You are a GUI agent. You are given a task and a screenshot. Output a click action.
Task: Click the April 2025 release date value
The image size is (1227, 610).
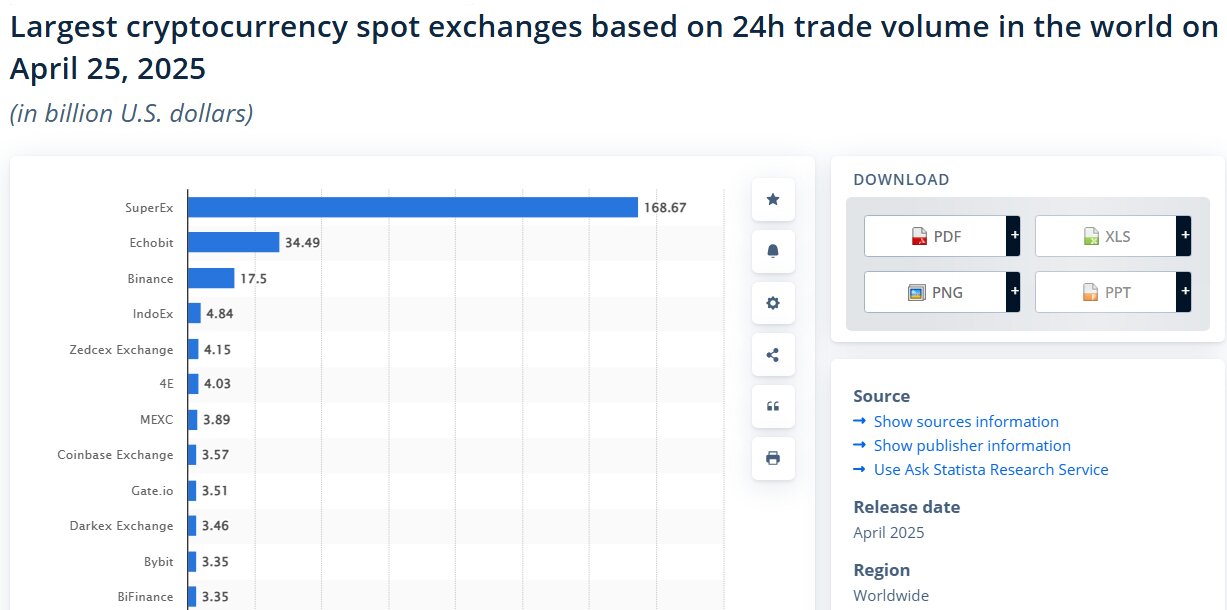(x=889, y=532)
